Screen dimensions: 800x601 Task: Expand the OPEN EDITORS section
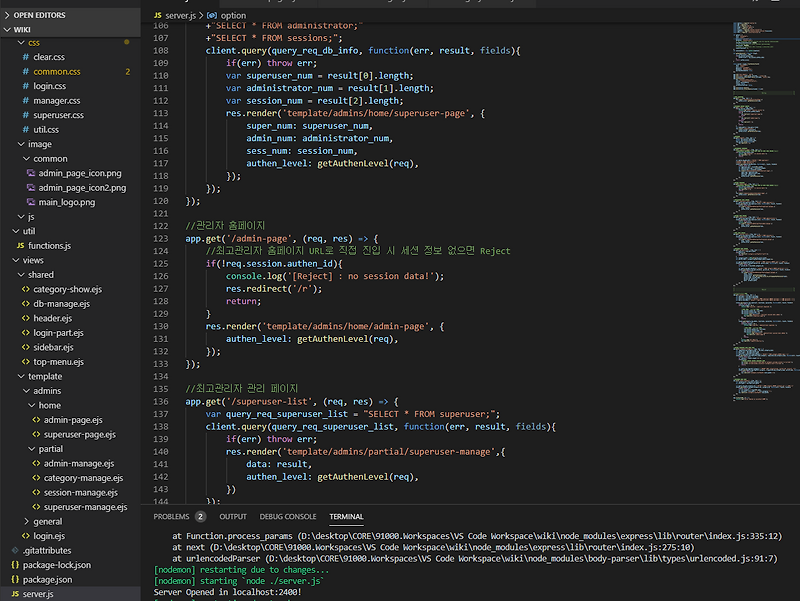coord(38,15)
